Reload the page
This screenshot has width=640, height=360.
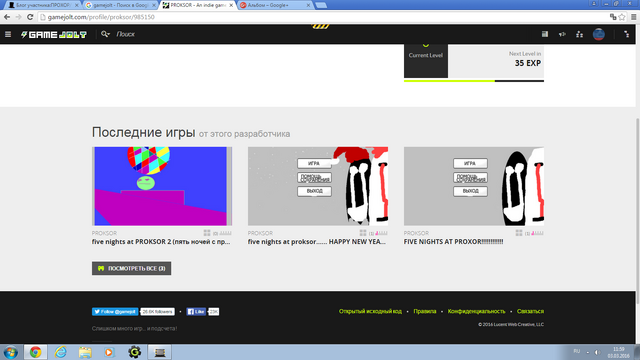30,17
